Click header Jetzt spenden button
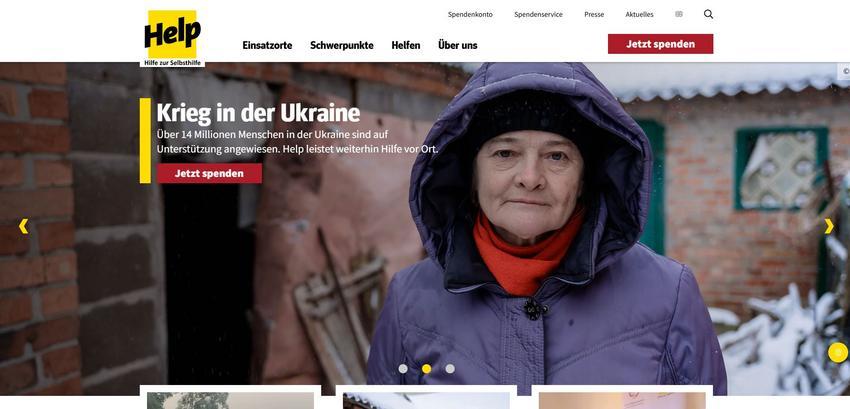The height and width of the screenshot is (409, 850). click(x=660, y=44)
